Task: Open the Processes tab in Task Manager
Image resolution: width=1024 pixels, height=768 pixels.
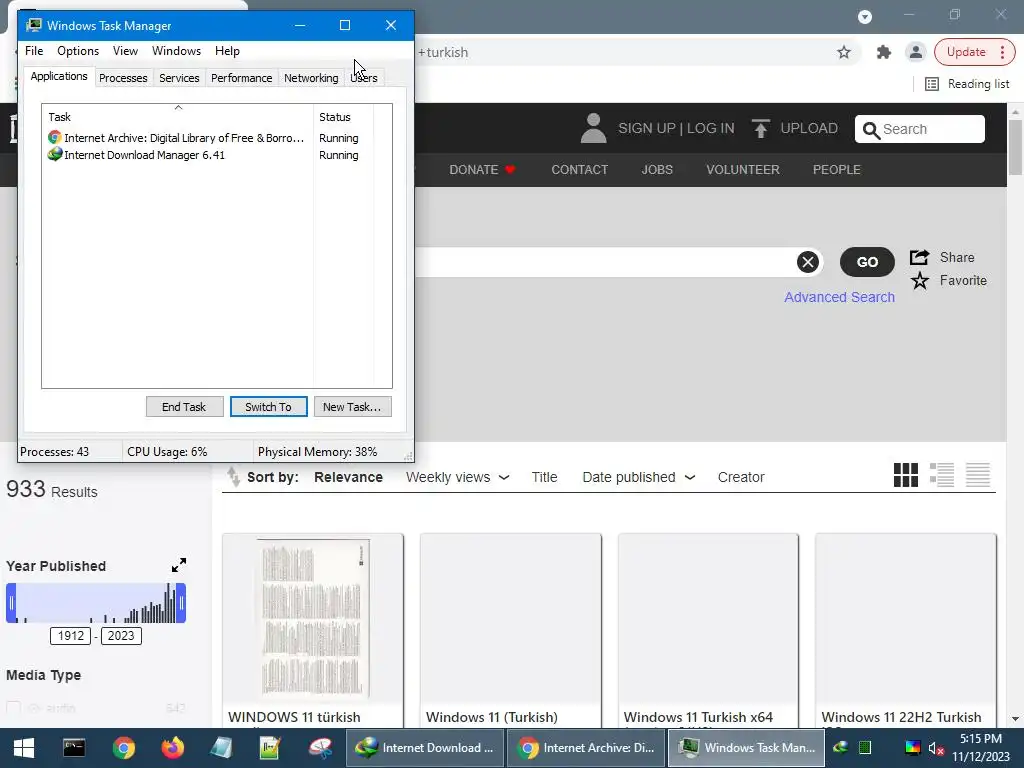Action: [123, 78]
